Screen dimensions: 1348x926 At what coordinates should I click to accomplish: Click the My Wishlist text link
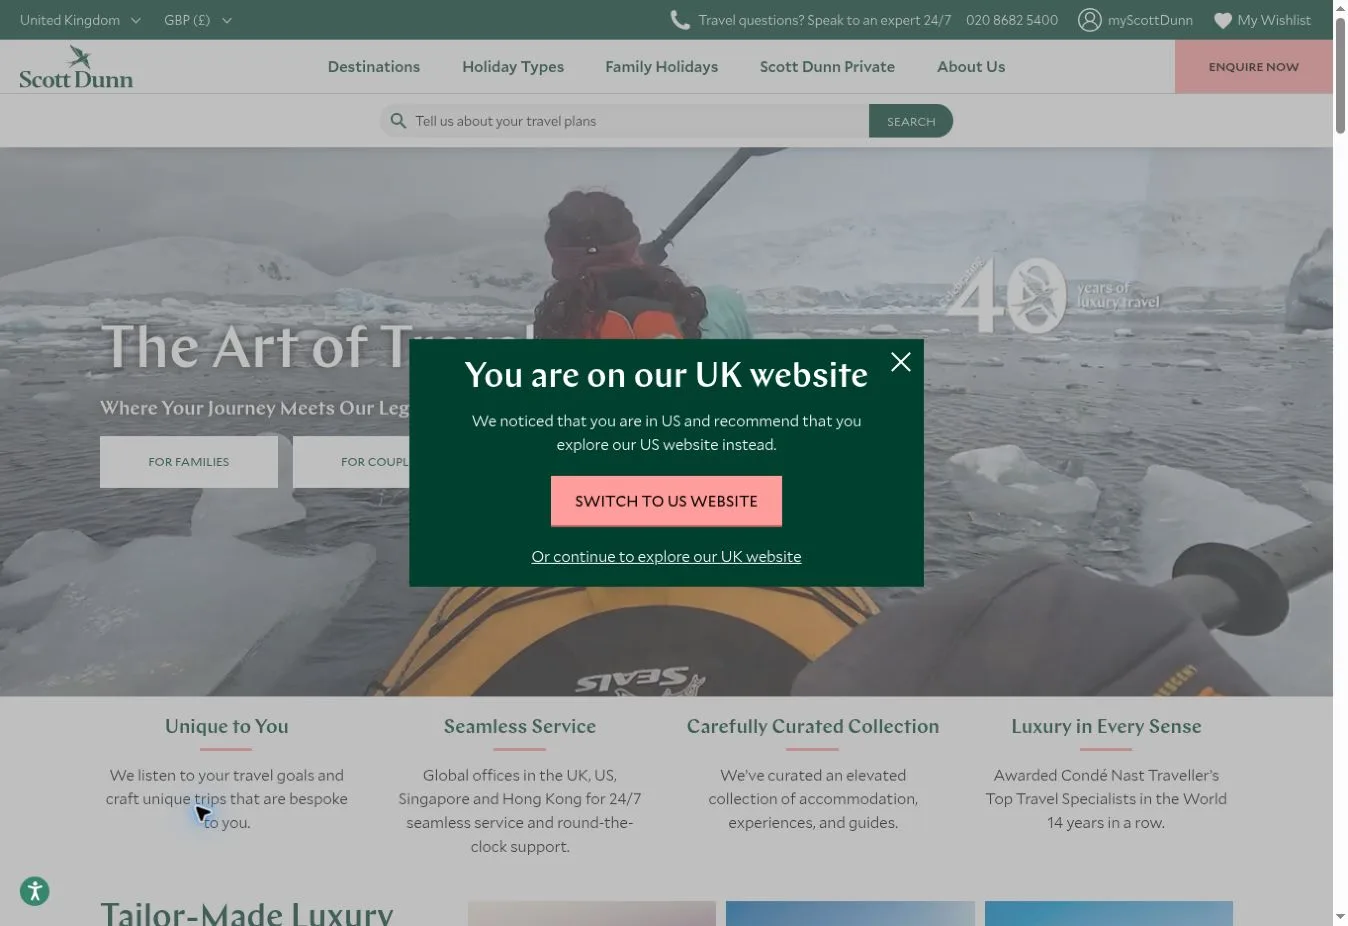[1274, 20]
